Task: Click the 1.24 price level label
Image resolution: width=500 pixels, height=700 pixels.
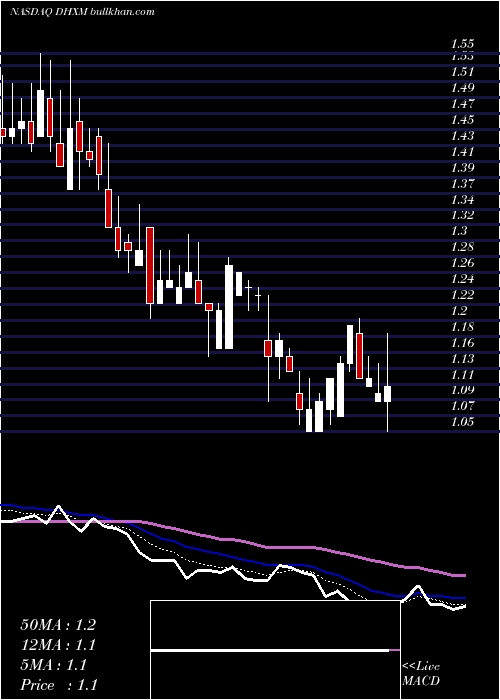Action: 462,279
